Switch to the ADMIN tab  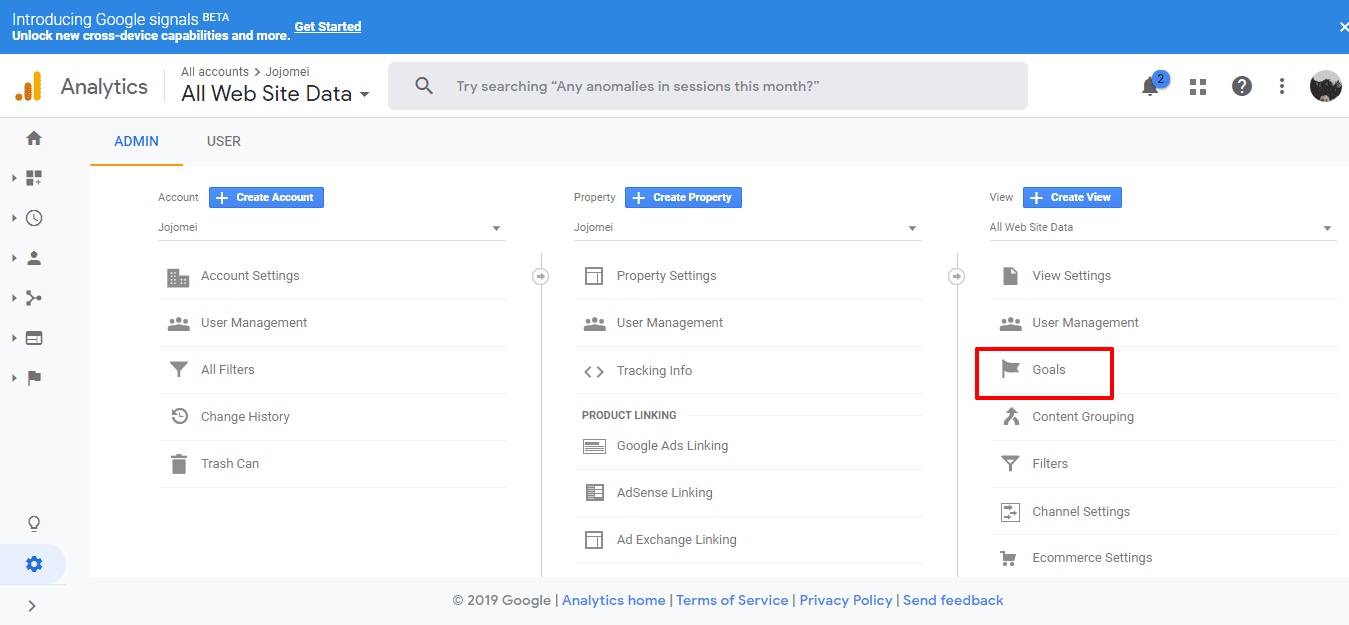pyautogui.click(x=136, y=141)
